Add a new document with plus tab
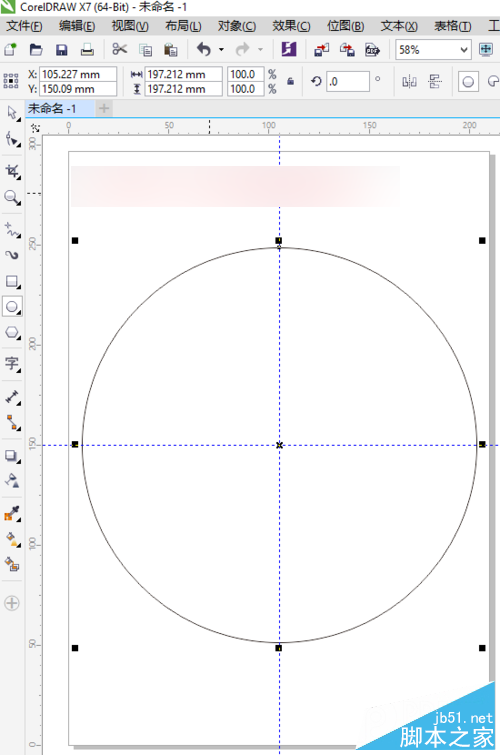The width and height of the screenshot is (500, 755). (104, 109)
